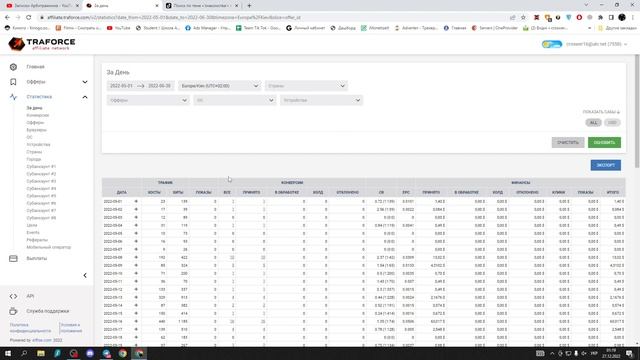
Task: Sort by the EPC column header
Action: 406,192
